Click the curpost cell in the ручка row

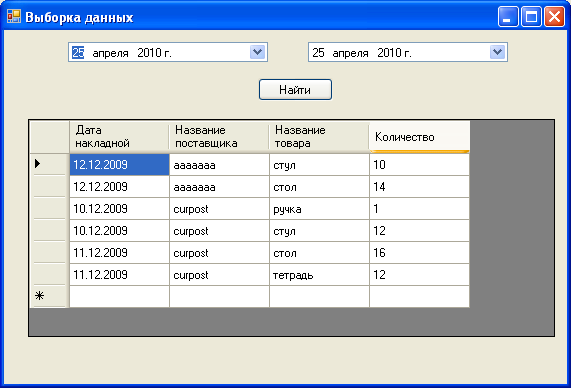pos(219,209)
